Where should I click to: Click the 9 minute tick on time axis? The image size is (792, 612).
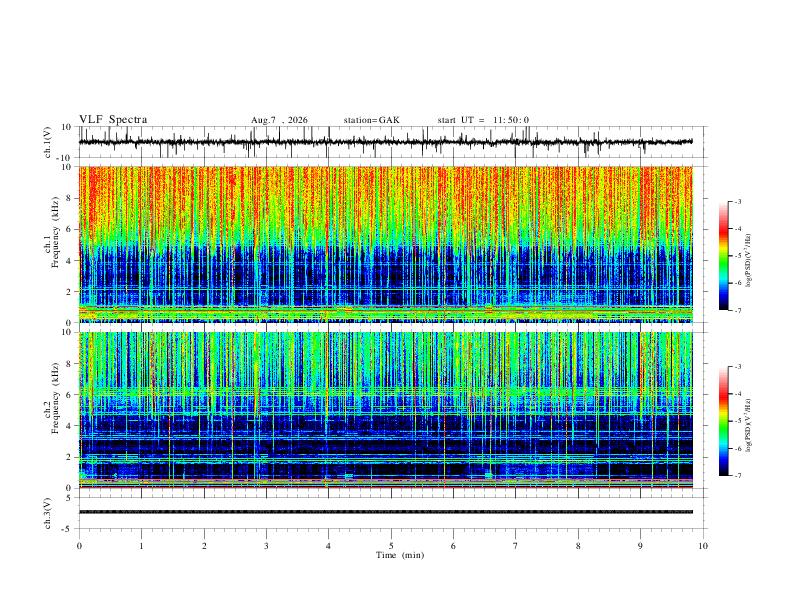pyautogui.click(x=640, y=546)
